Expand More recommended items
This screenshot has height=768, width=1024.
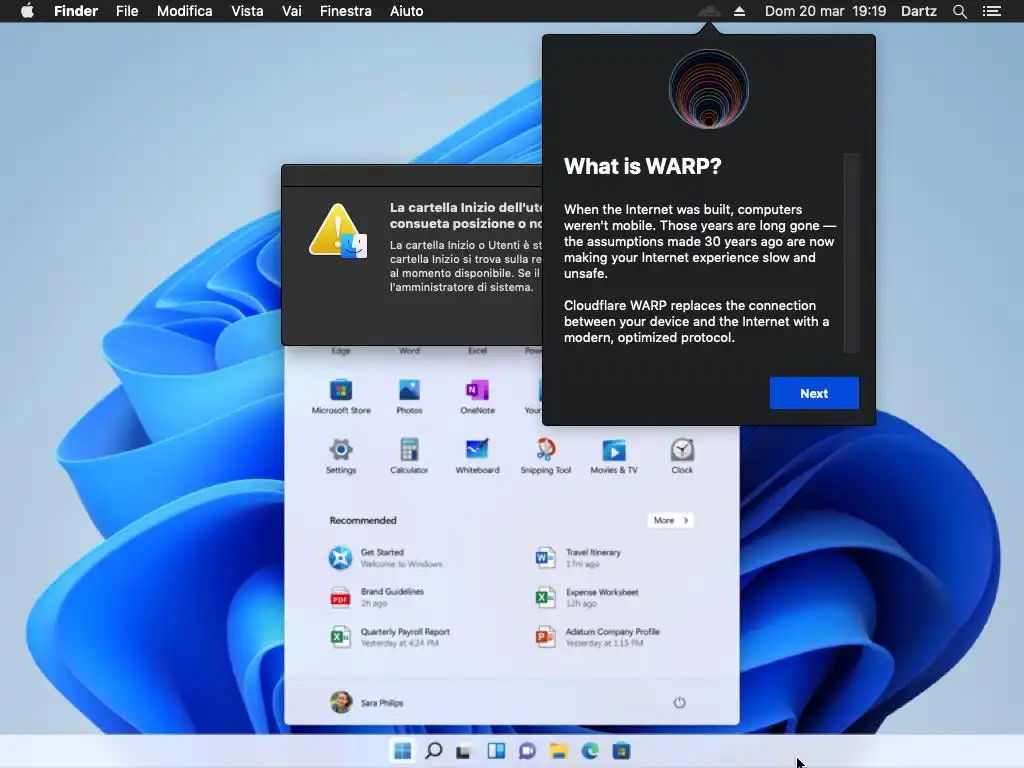coord(670,520)
